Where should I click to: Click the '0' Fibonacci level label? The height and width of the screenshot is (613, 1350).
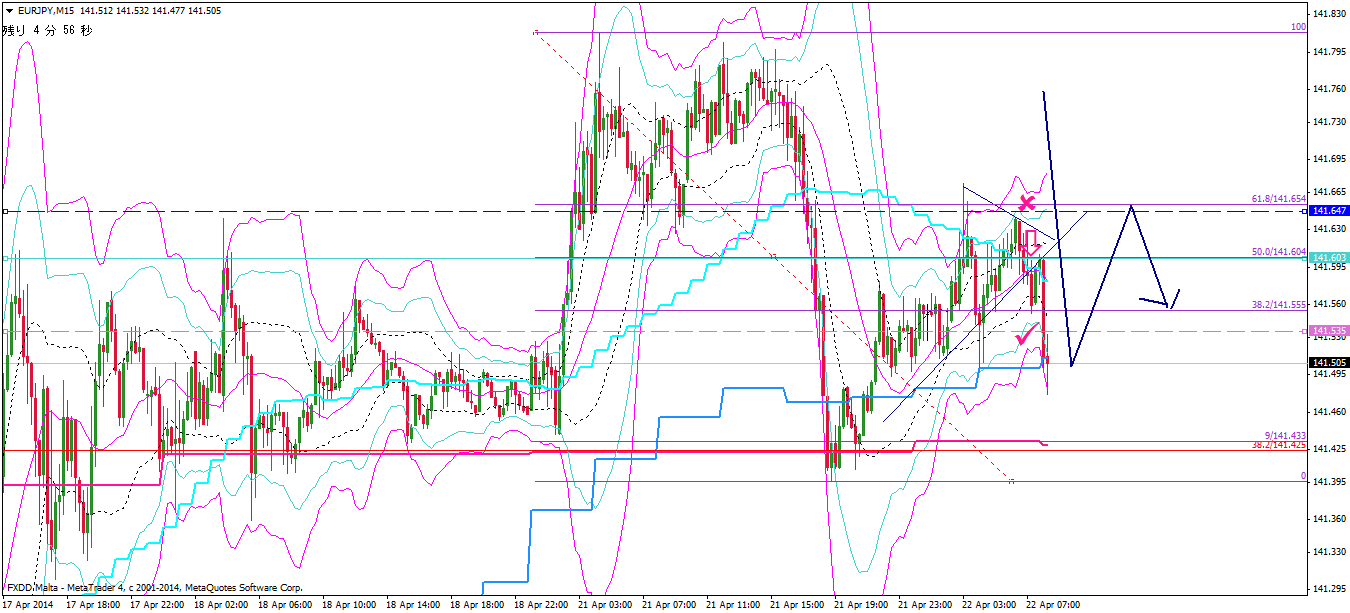point(1303,476)
